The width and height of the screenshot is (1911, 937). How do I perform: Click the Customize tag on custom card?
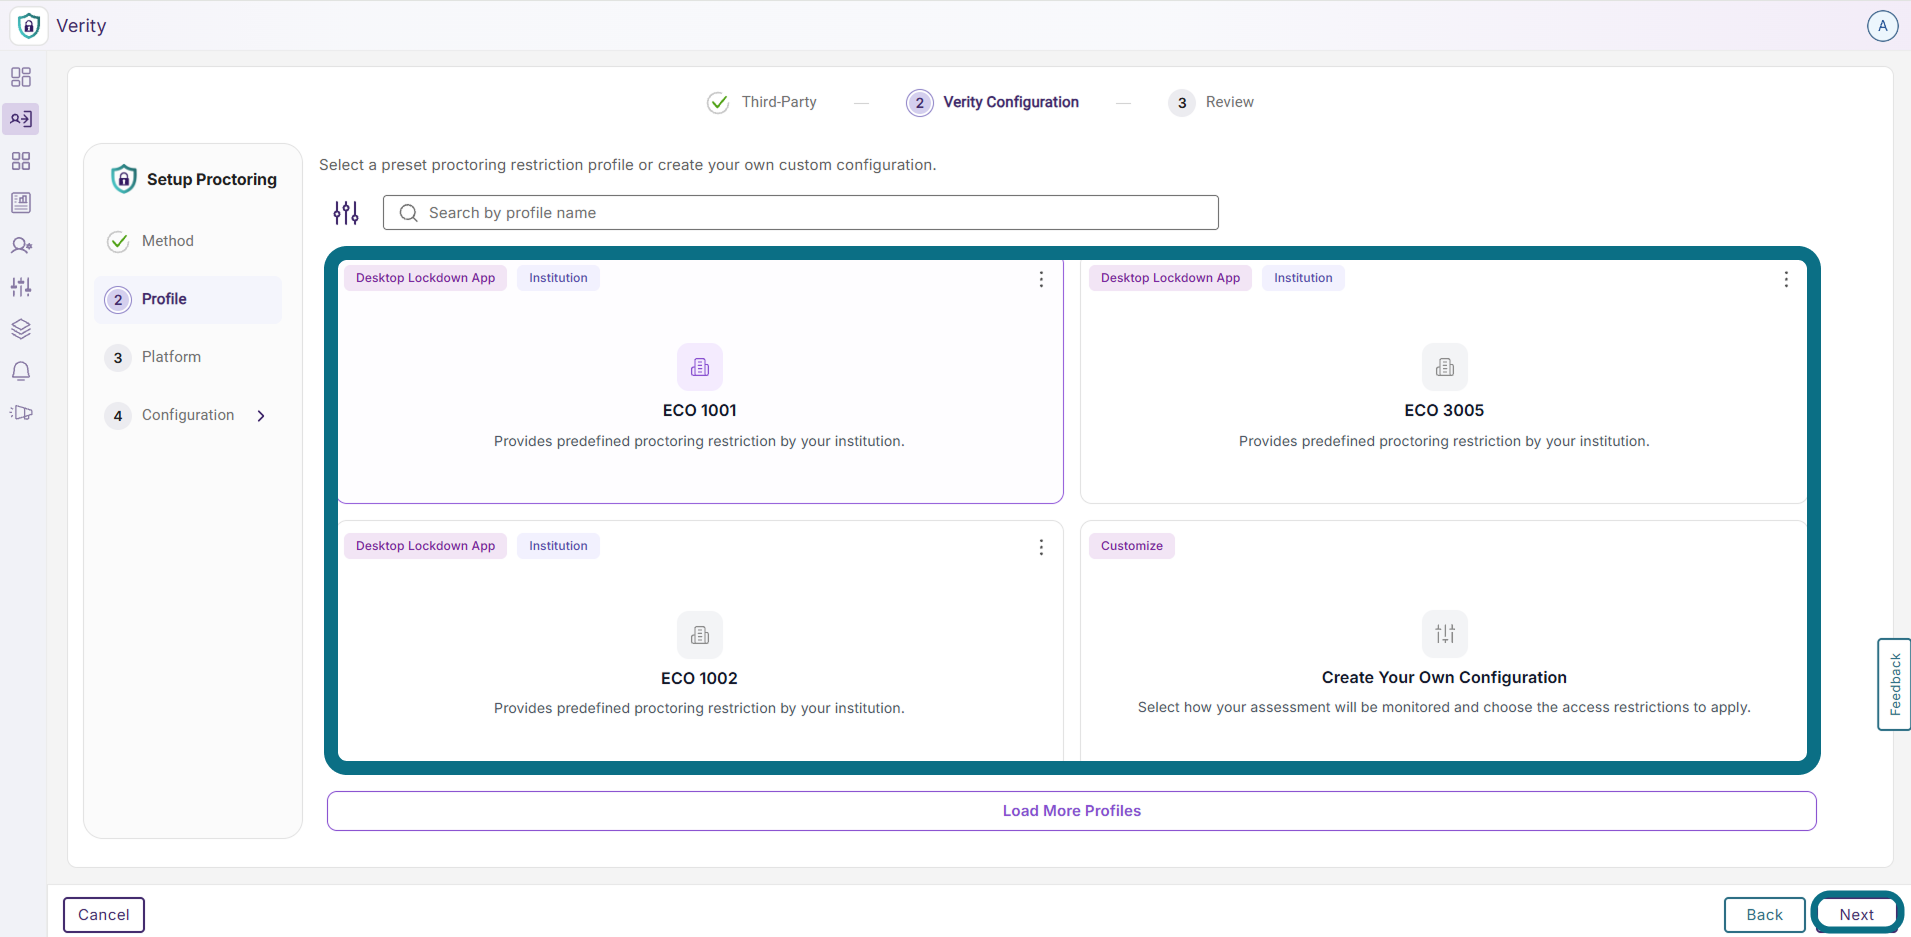coord(1132,546)
